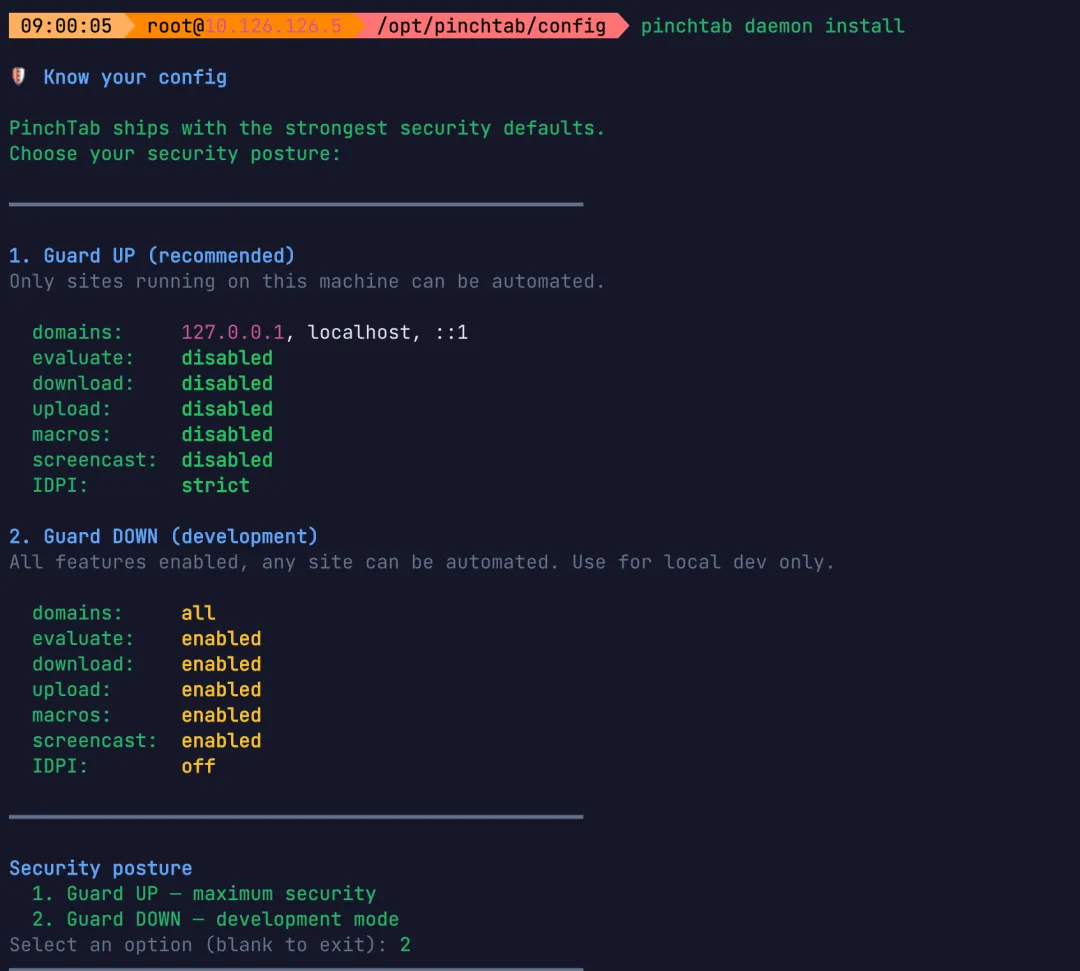The height and width of the screenshot is (971, 1080).
Task: Click the ::1 domain value
Action: point(451,332)
